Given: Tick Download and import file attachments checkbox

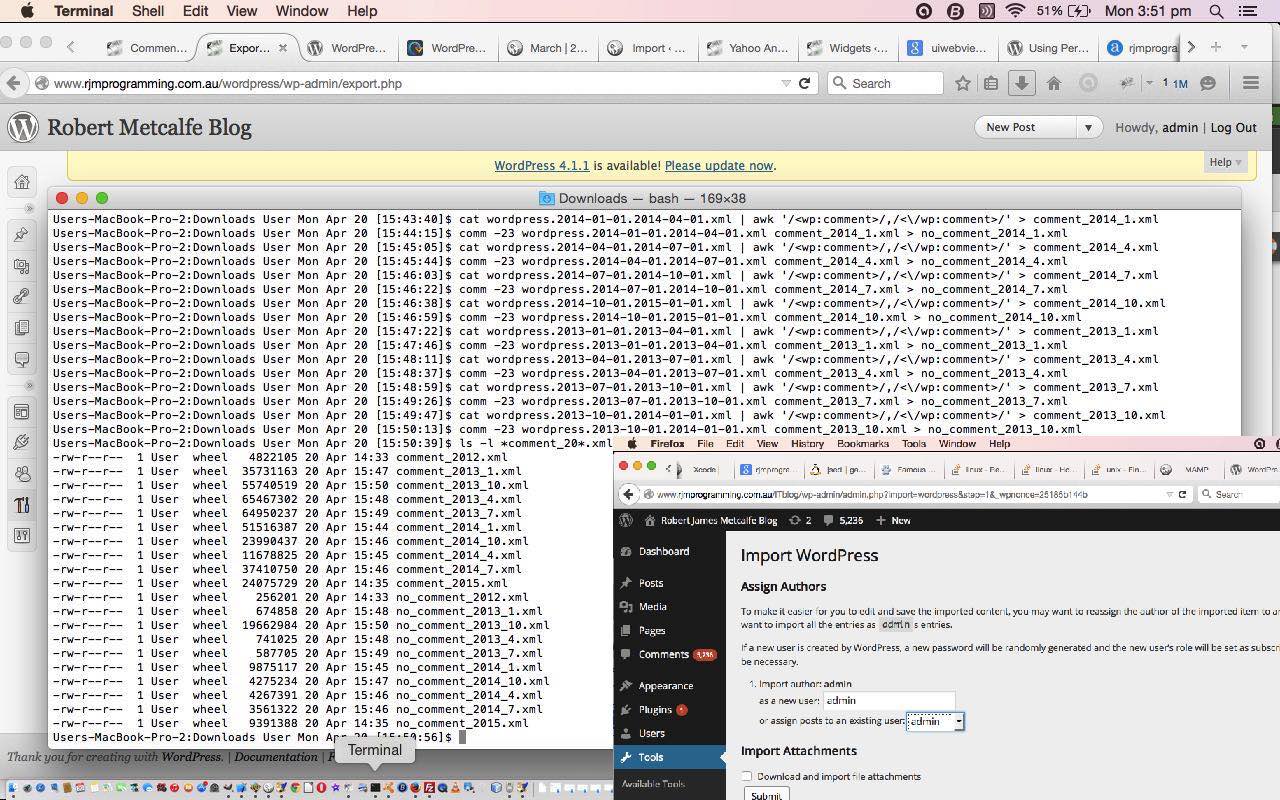Looking at the screenshot, I should (x=746, y=776).
